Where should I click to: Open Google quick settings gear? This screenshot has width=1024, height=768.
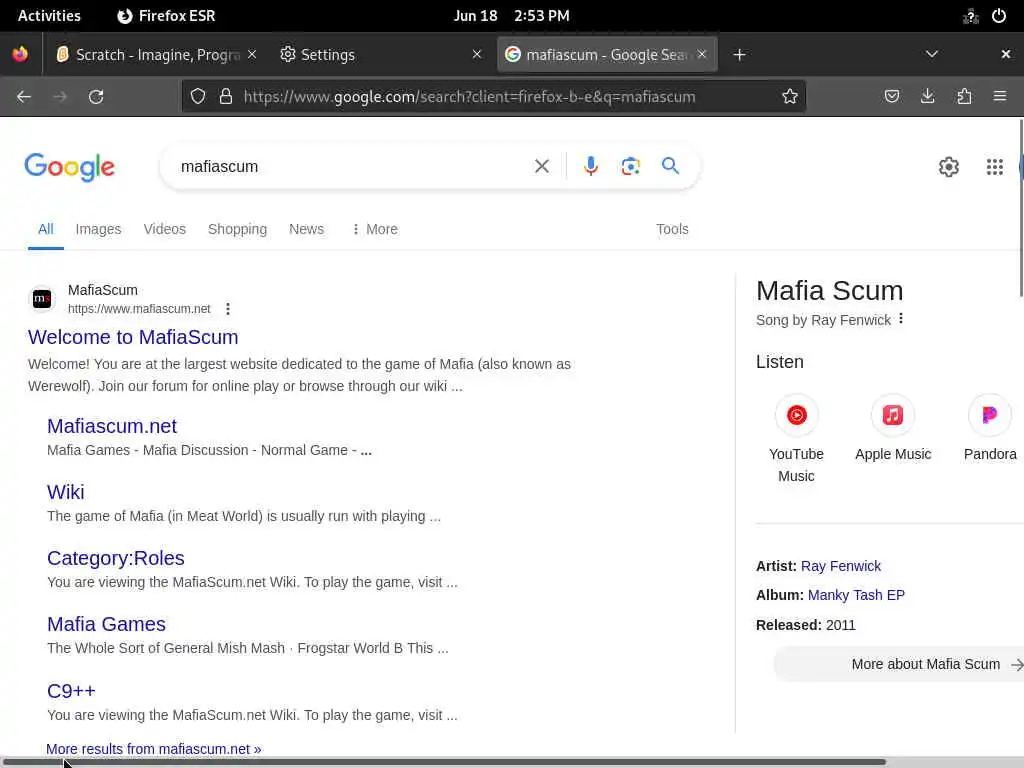[948, 167]
